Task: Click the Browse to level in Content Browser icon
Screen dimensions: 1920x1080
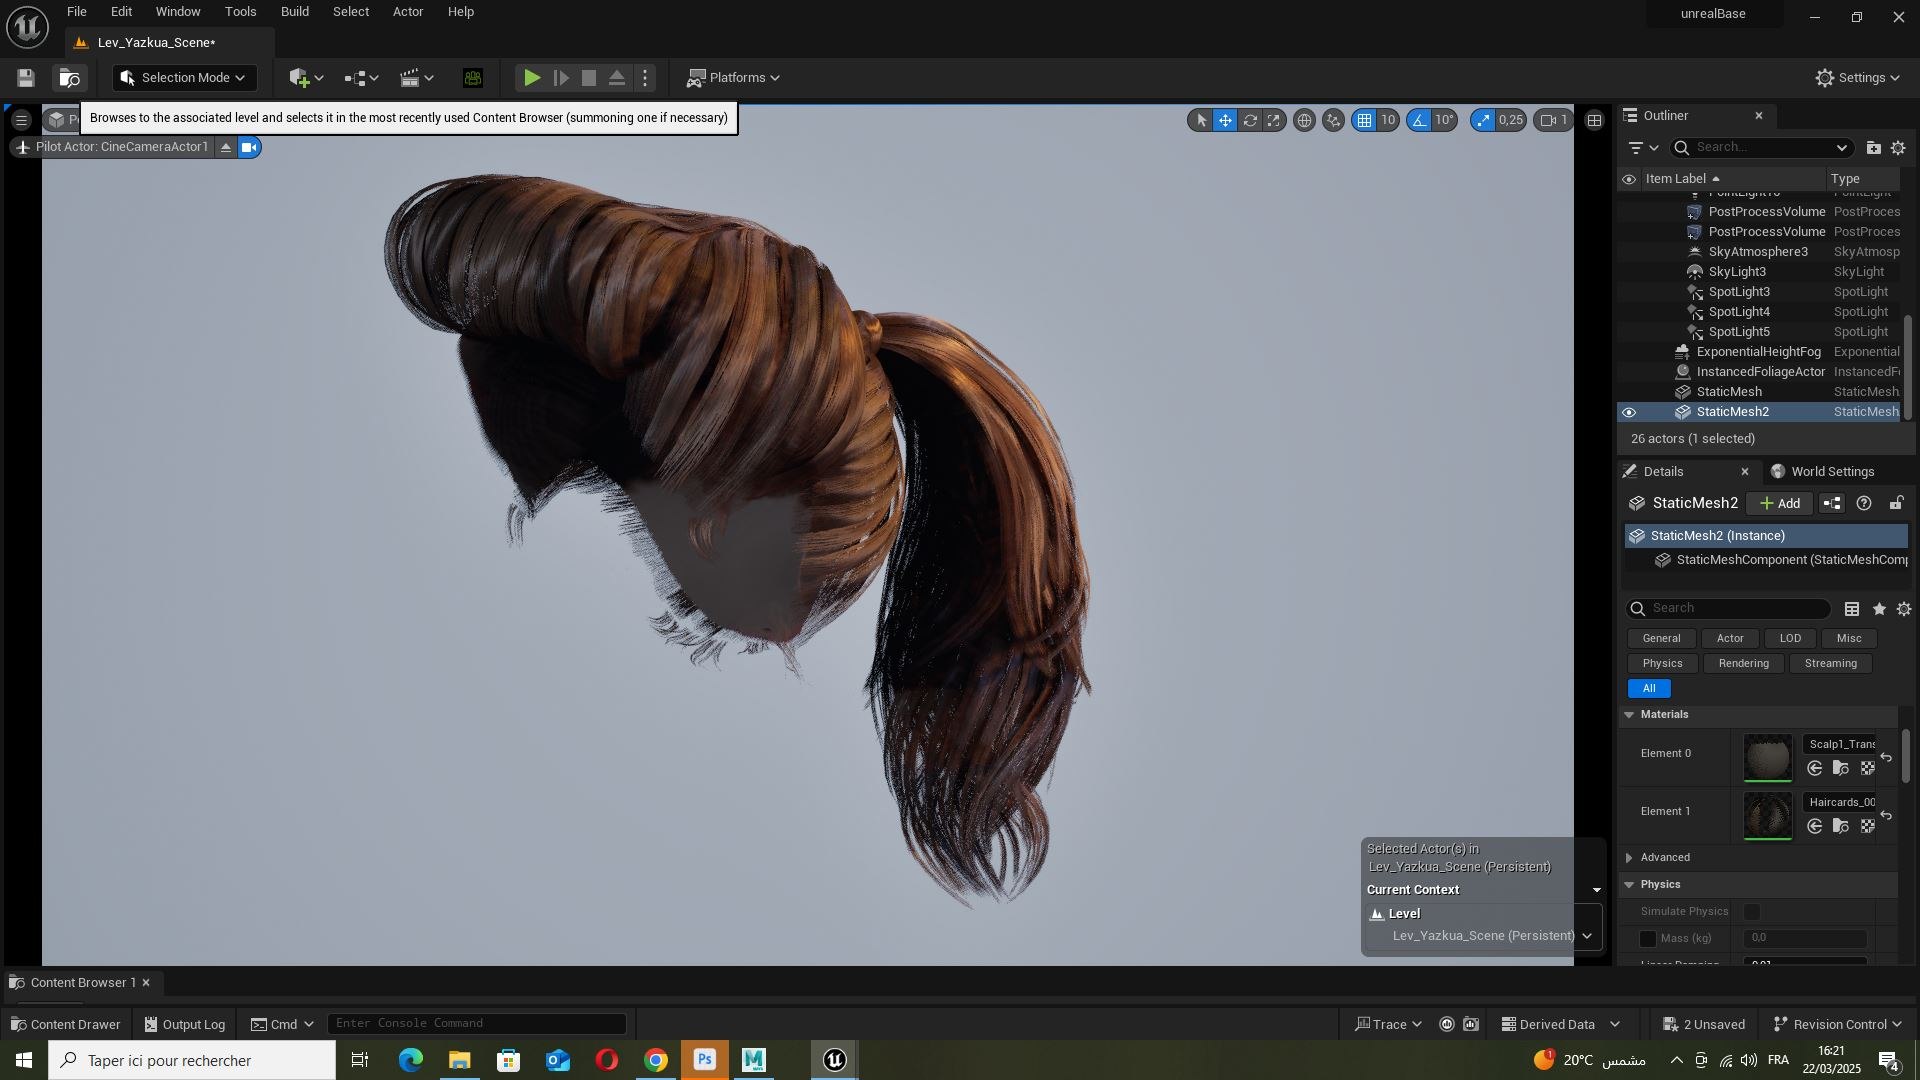Action: [x=69, y=78]
